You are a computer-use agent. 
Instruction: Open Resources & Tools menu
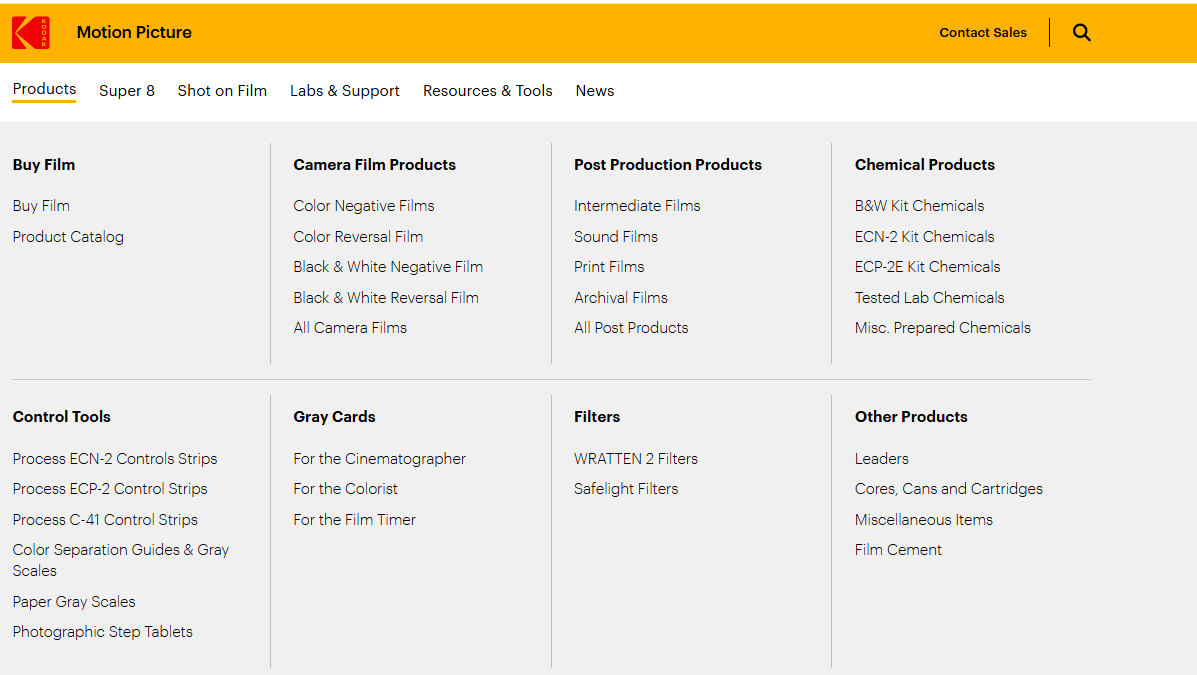(488, 91)
